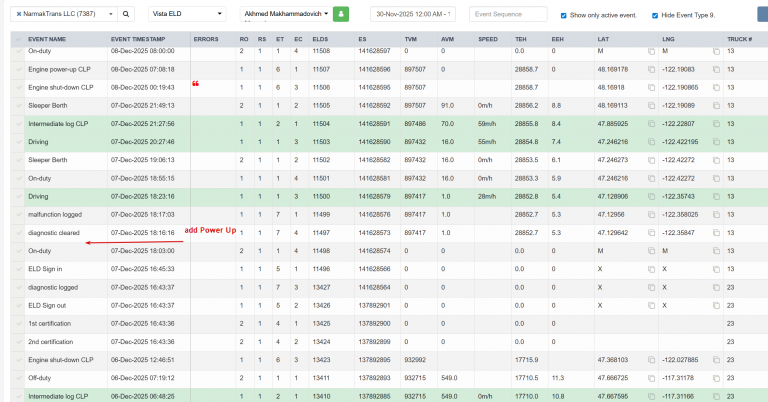The height and width of the screenshot is (402, 768).
Task: Sort by the LAT column header
Action: [603, 39]
